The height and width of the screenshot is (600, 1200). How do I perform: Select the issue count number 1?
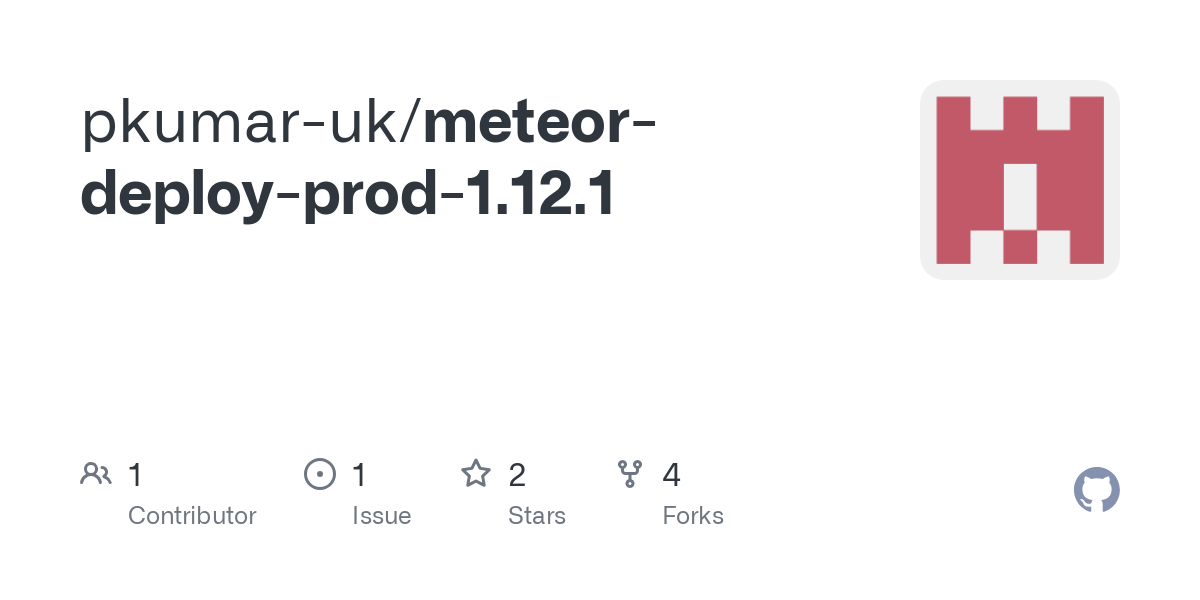coord(359,475)
